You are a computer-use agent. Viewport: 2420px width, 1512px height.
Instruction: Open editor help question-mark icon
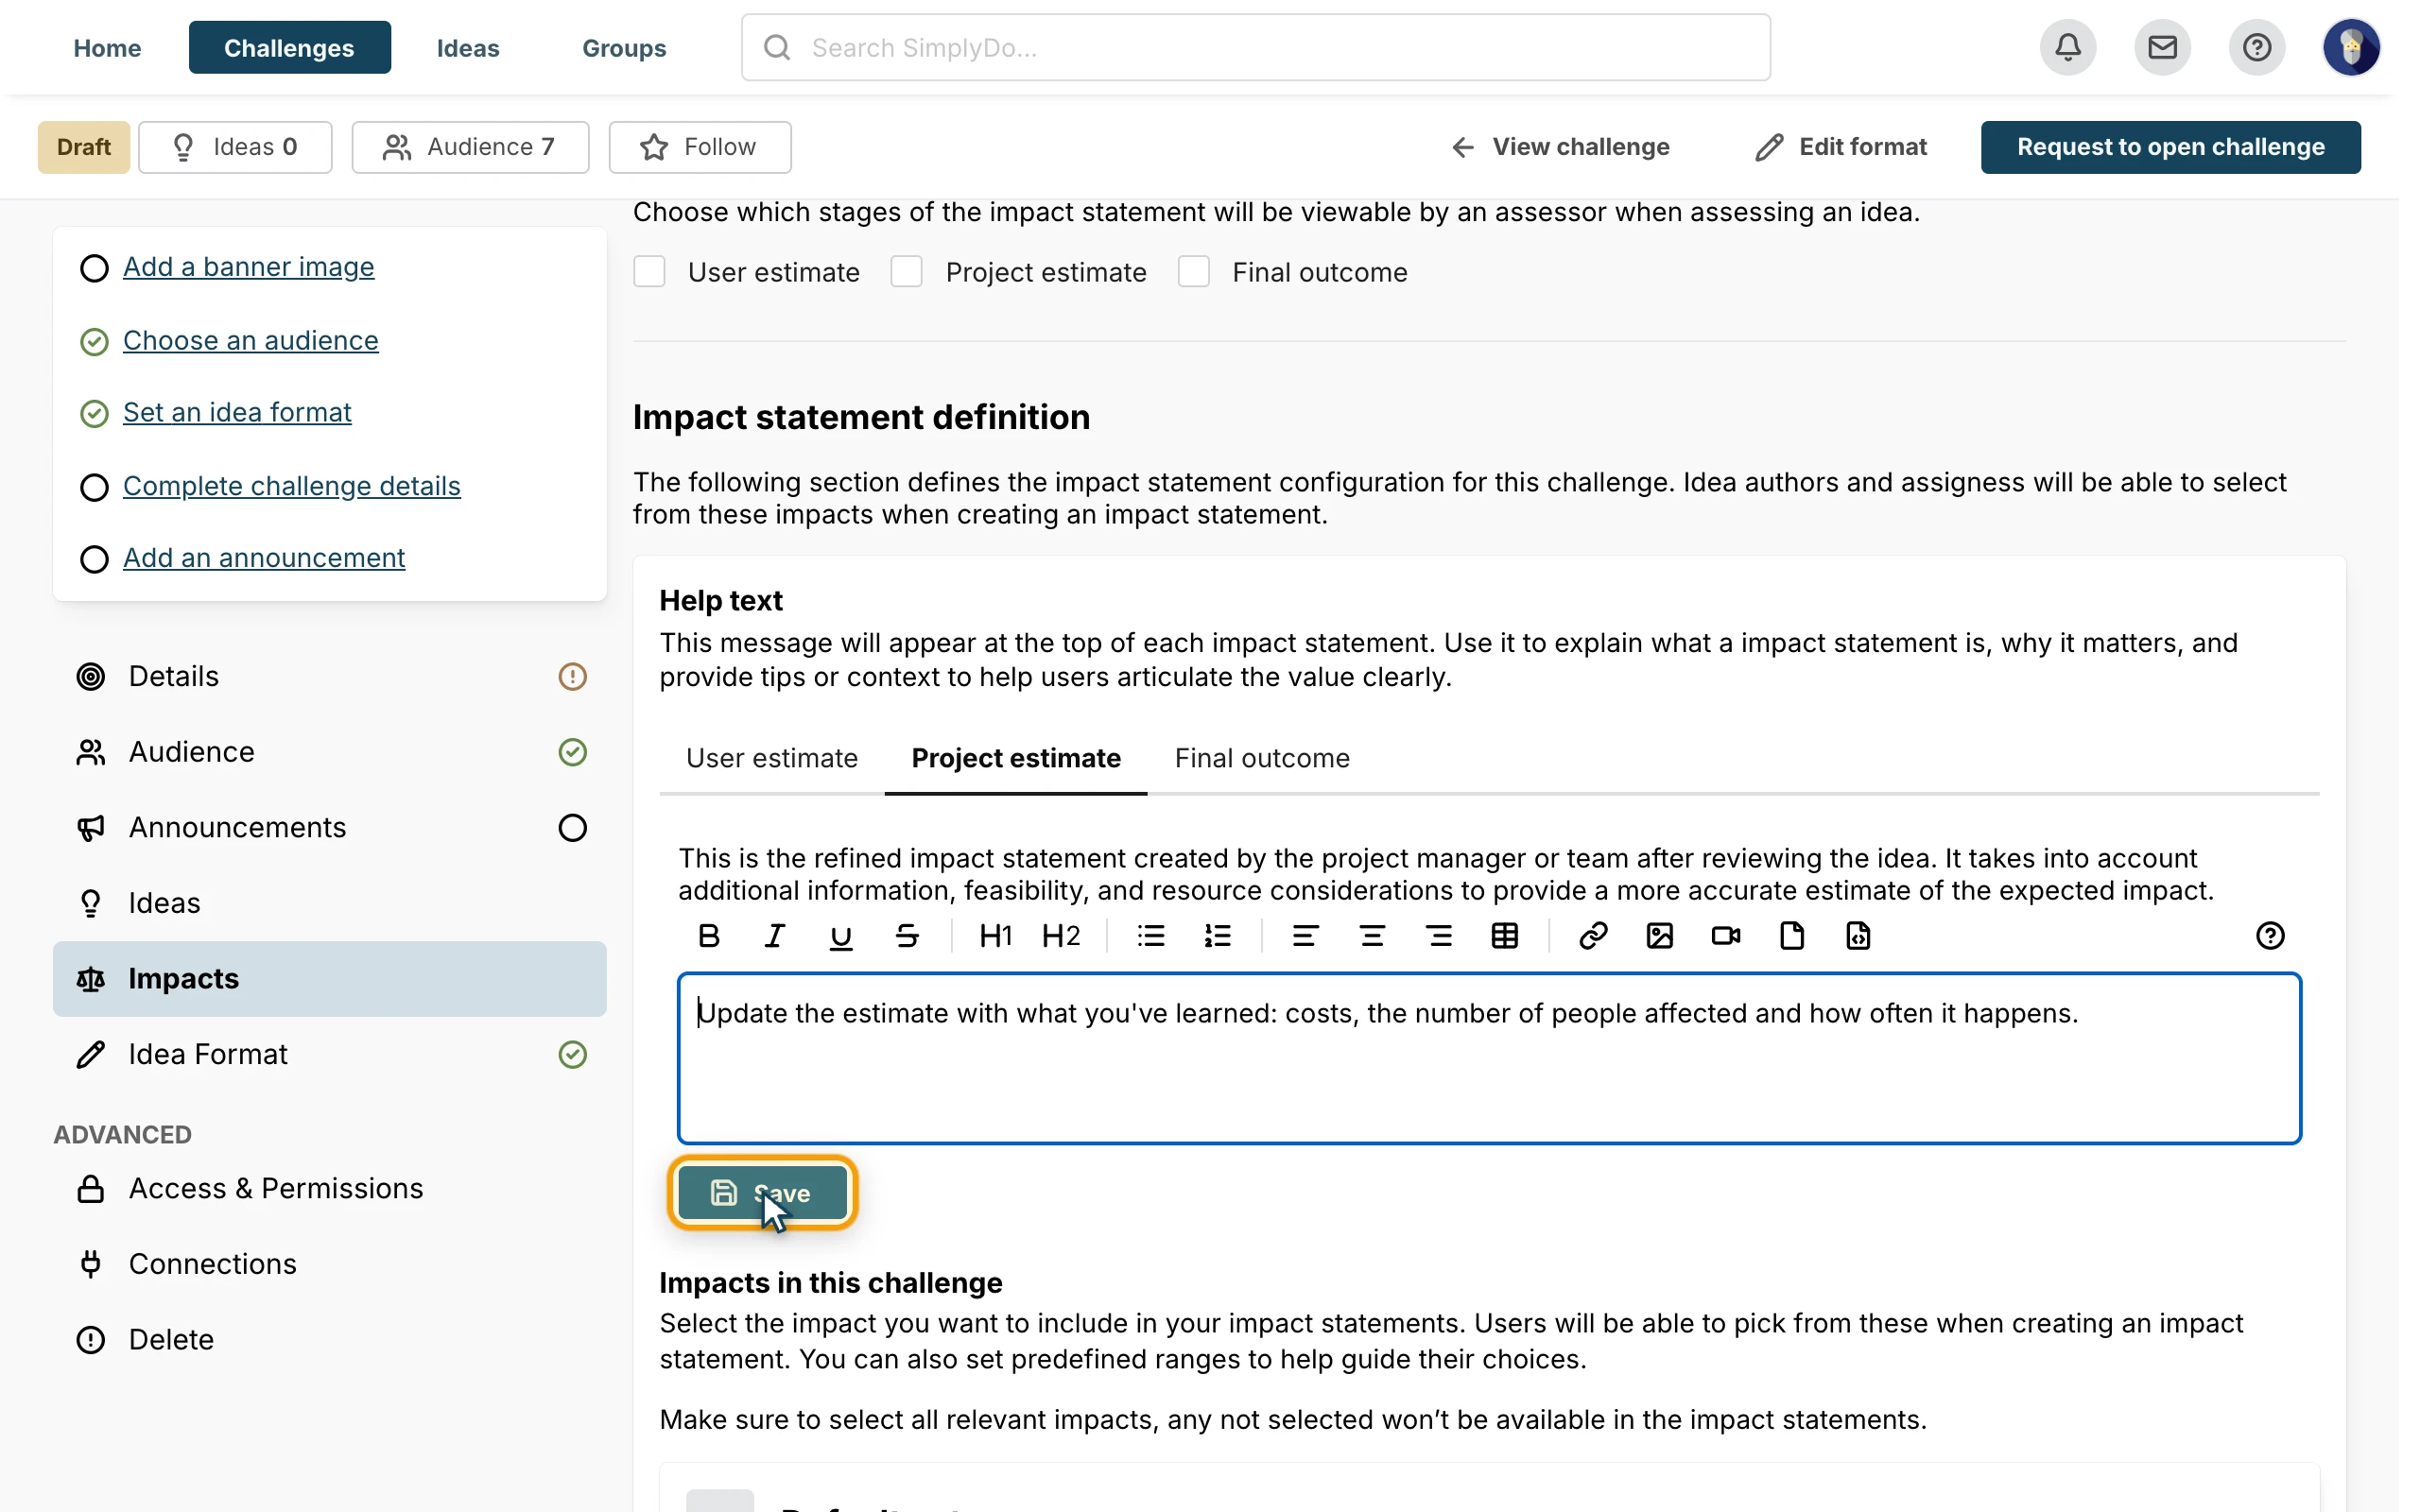point(2270,936)
